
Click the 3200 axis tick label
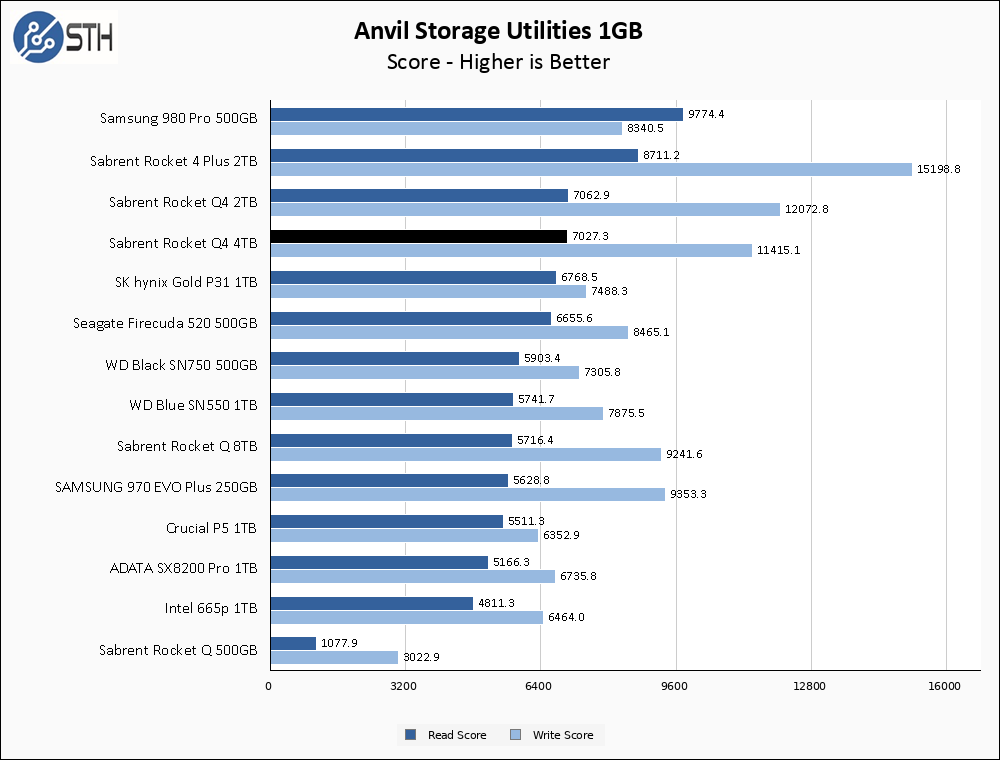pos(403,686)
